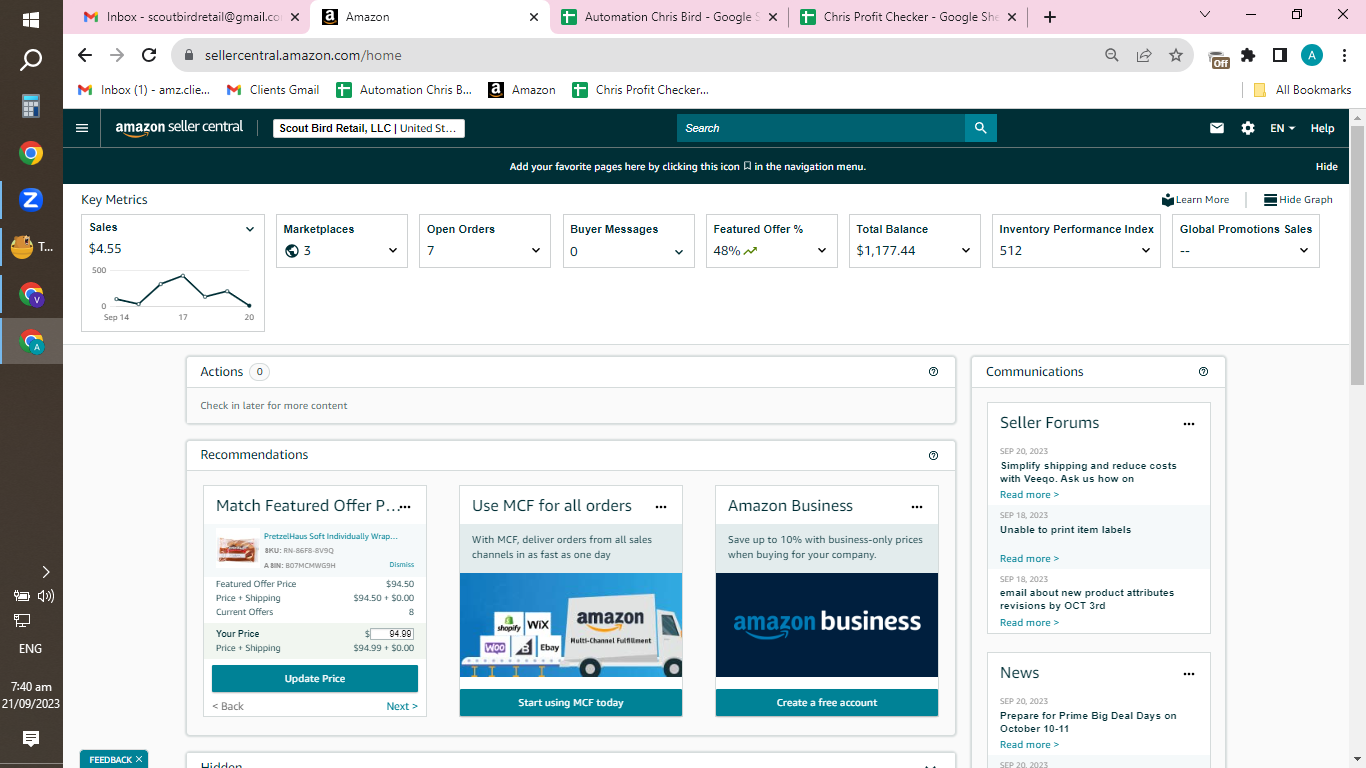The height and width of the screenshot is (768, 1366).
Task: Click the teal search magnifier button
Action: [981, 128]
